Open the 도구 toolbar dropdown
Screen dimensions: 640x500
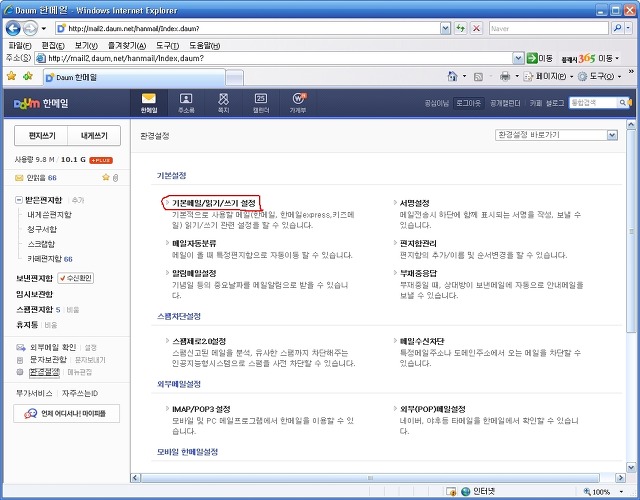(x=620, y=76)
